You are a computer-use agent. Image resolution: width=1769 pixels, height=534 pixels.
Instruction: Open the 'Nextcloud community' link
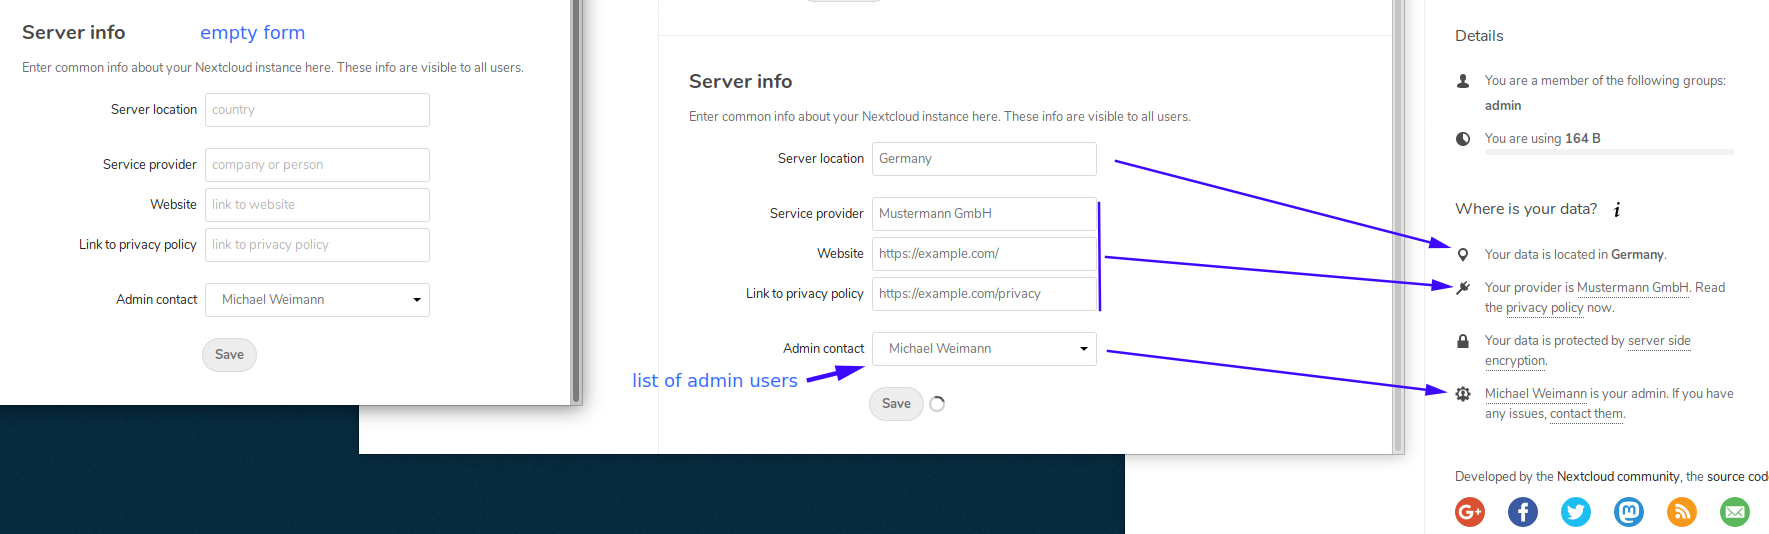(x=1618, y=477)
